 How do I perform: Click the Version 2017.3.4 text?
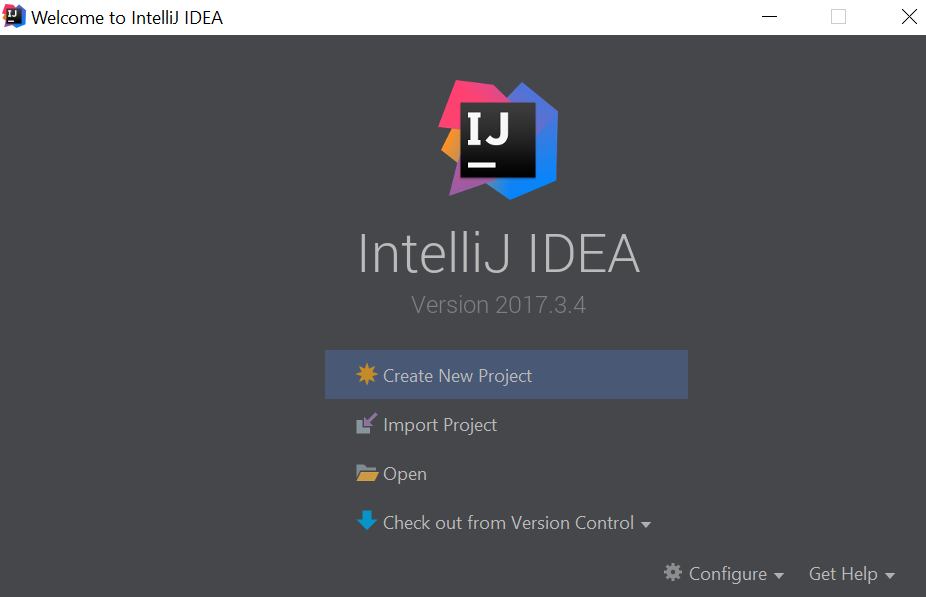click(x=498, y=305)
